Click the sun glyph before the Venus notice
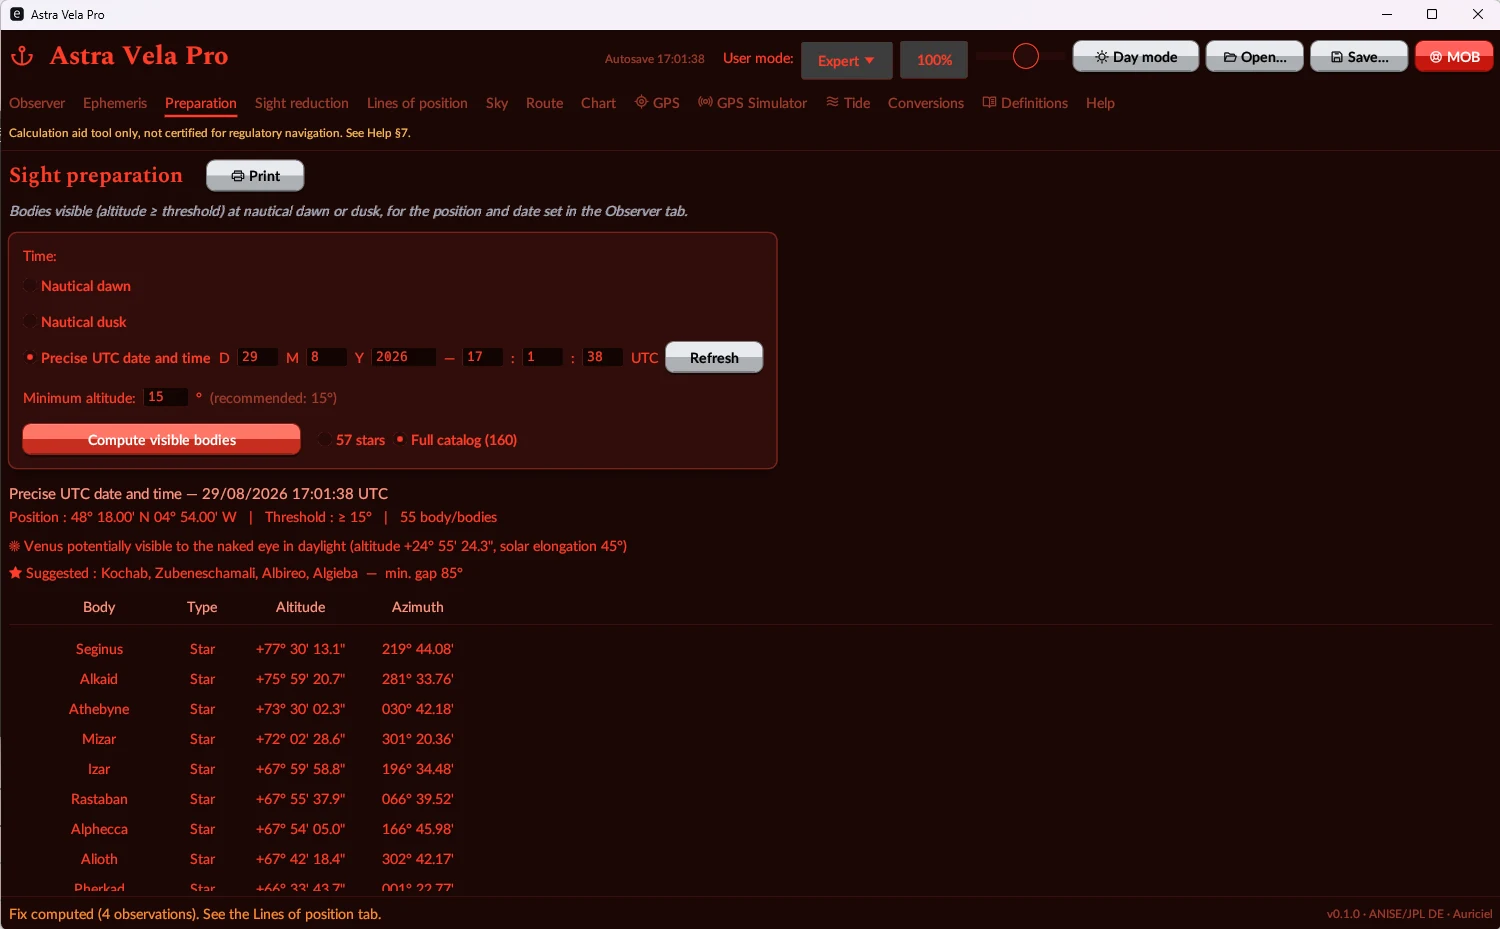The width and height of the screenshot is (1500, 929). 14,546
